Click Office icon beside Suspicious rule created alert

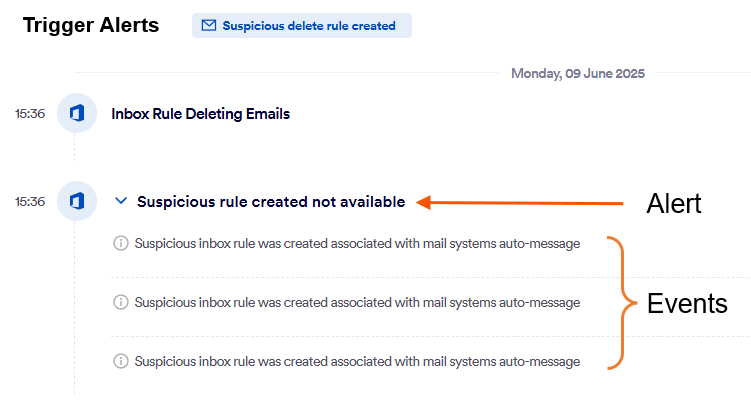(x=76, y=202)
